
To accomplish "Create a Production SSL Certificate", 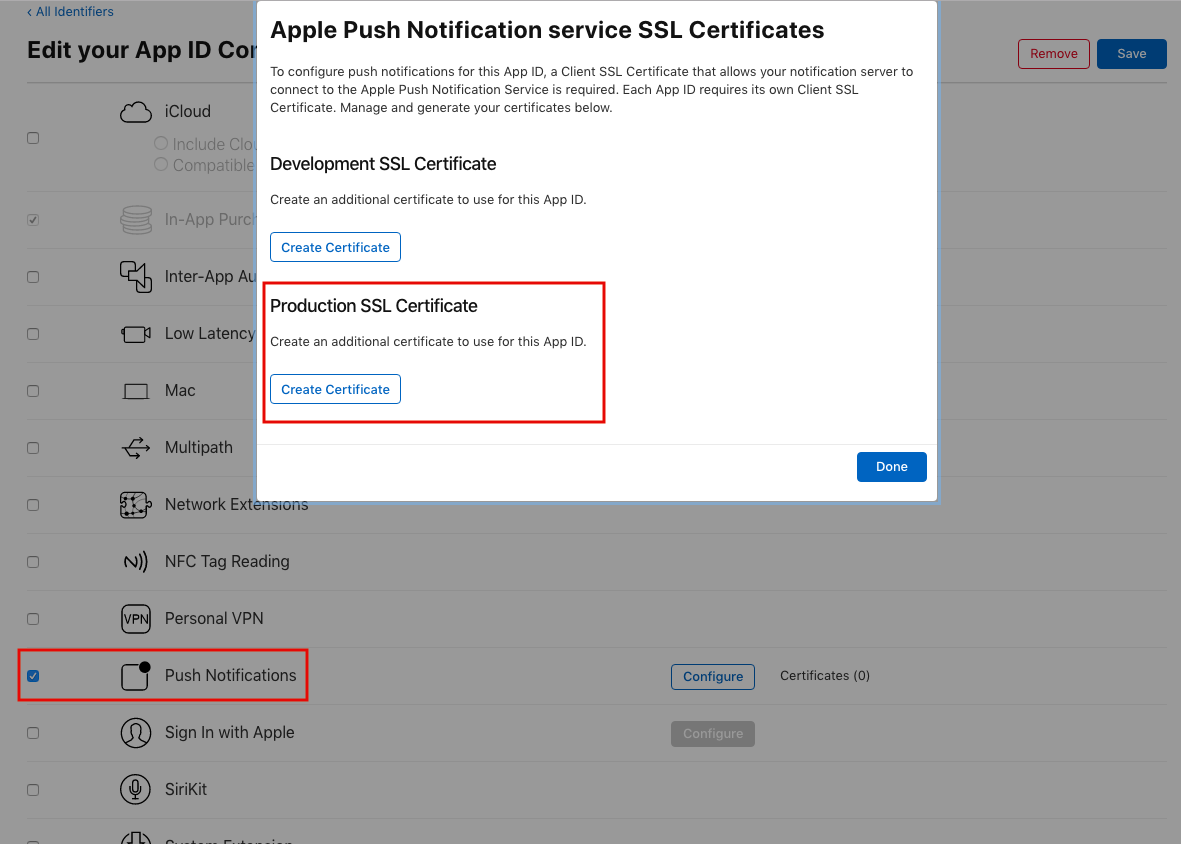I will tap(335, 389).
